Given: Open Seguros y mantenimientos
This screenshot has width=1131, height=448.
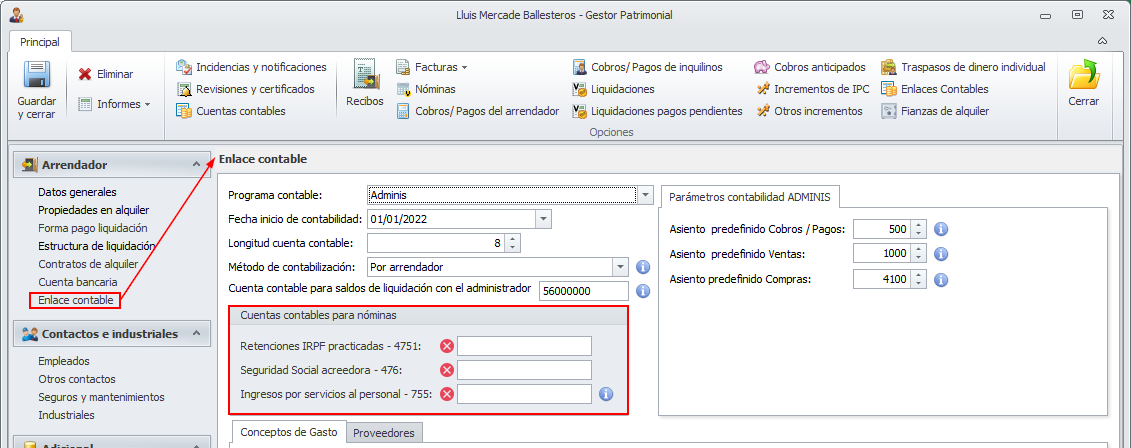Looking at the screenshot, I should tap(101, 397).
